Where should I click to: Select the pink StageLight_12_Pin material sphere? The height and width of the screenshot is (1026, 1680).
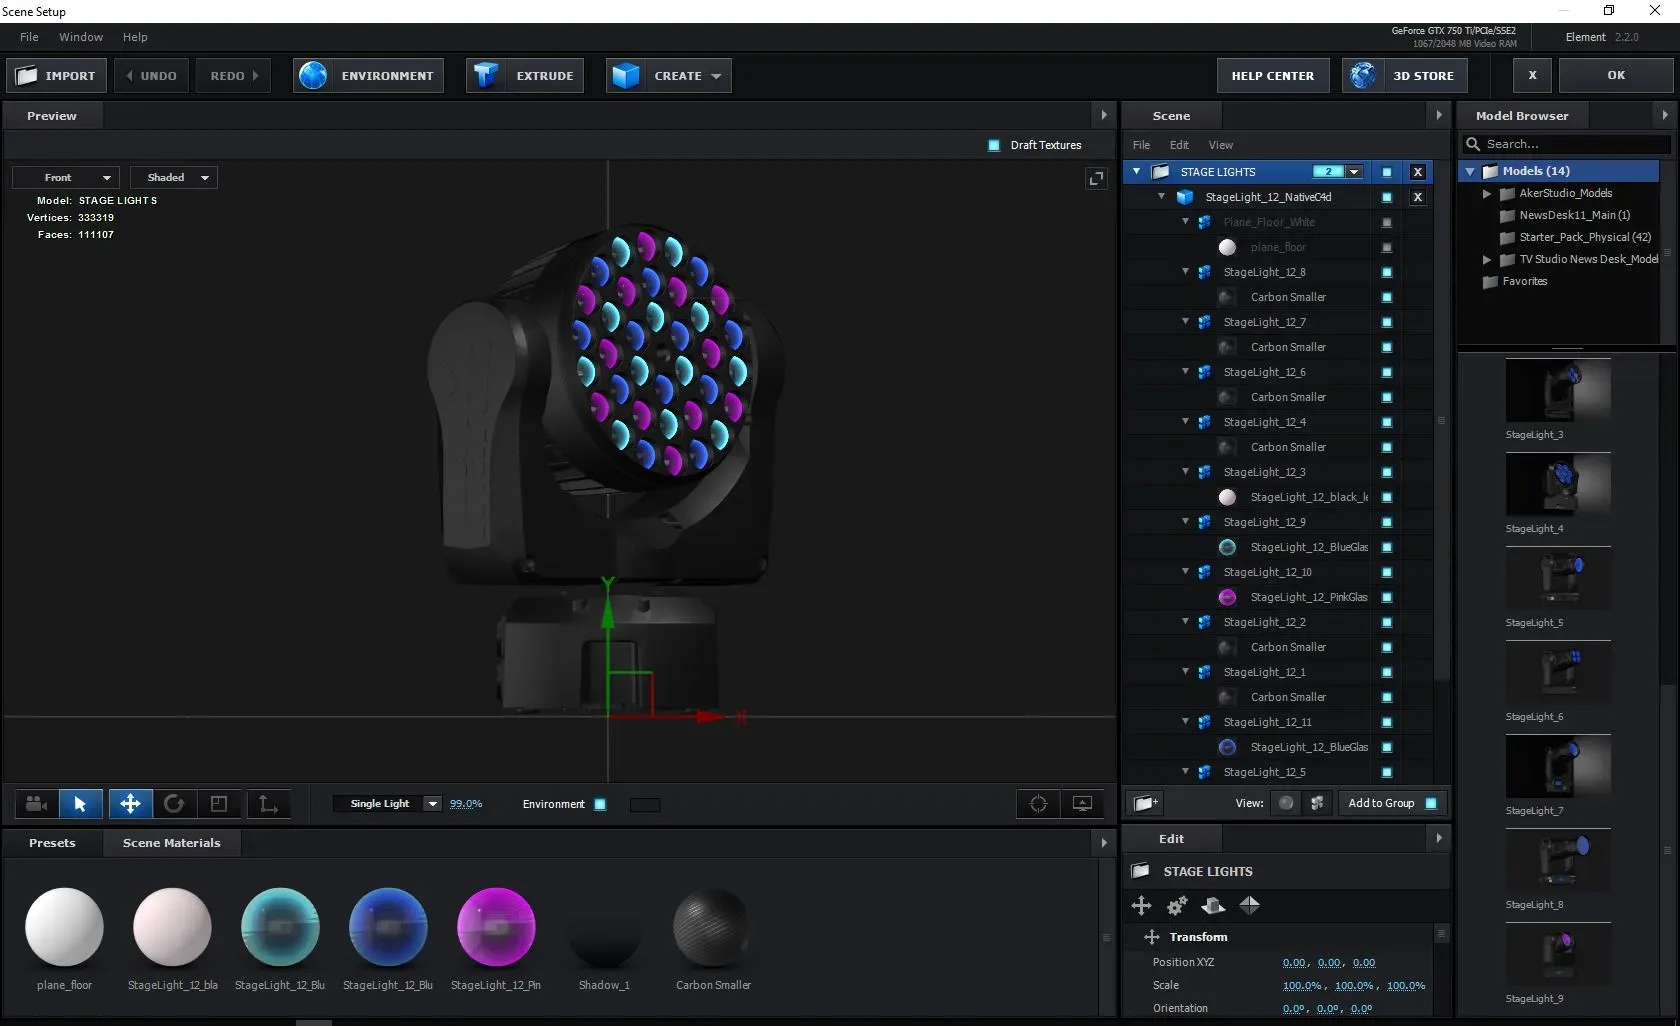tap(496, 927)
